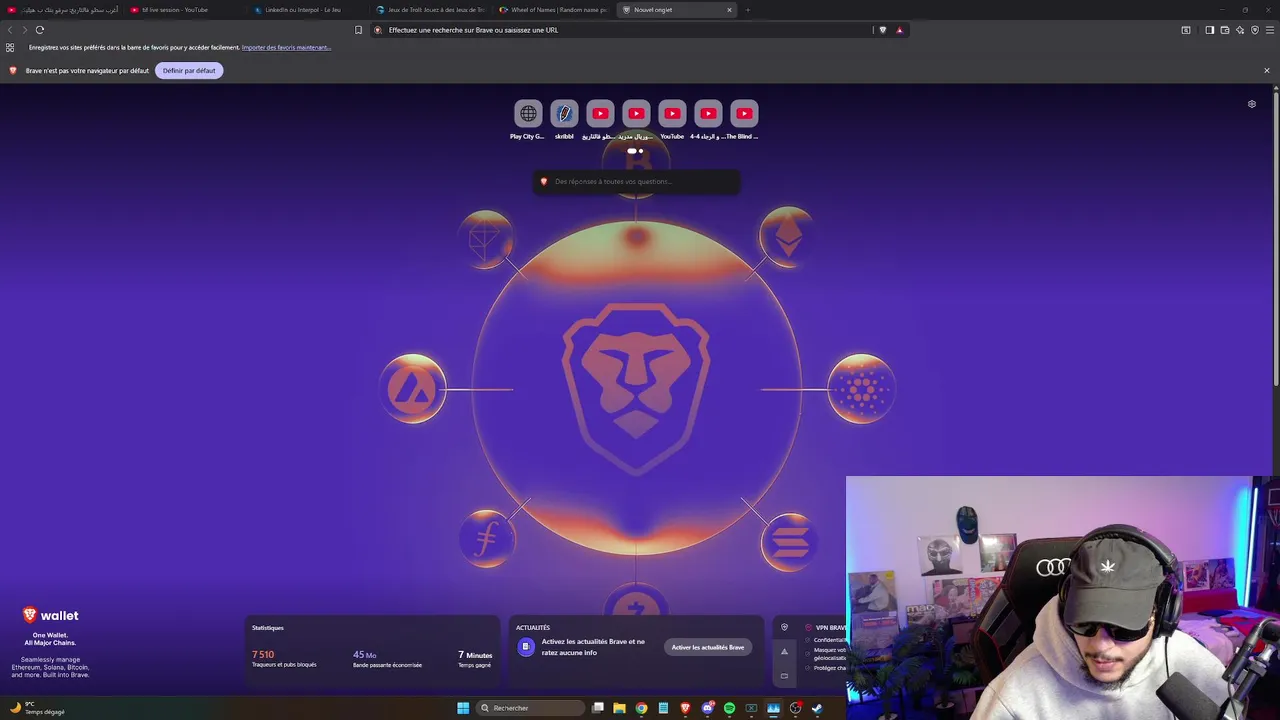
Task: Open the bookmarks apps grid icon
Action: coord(10,47)
